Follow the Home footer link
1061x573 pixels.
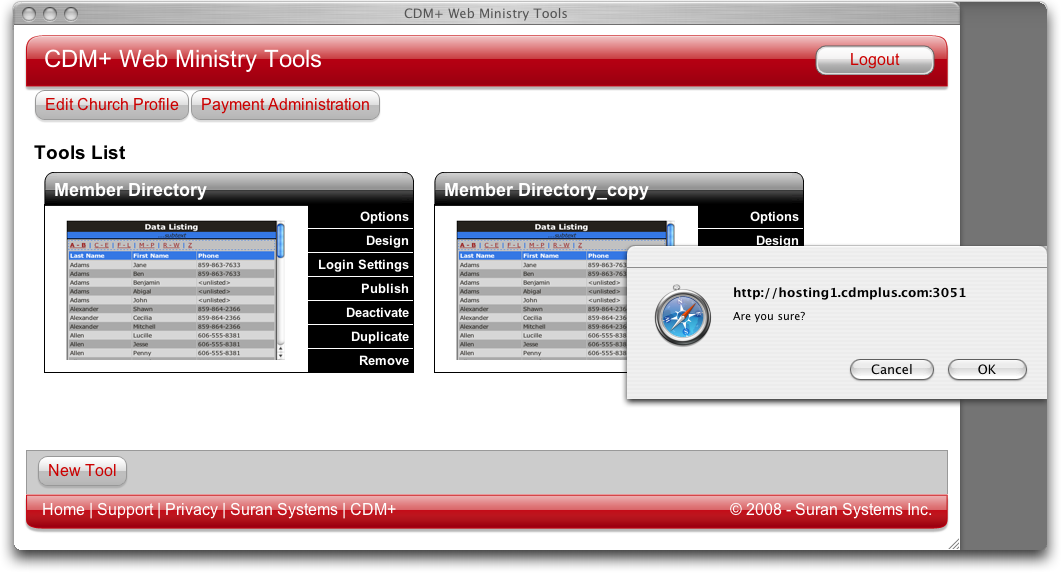63,510
